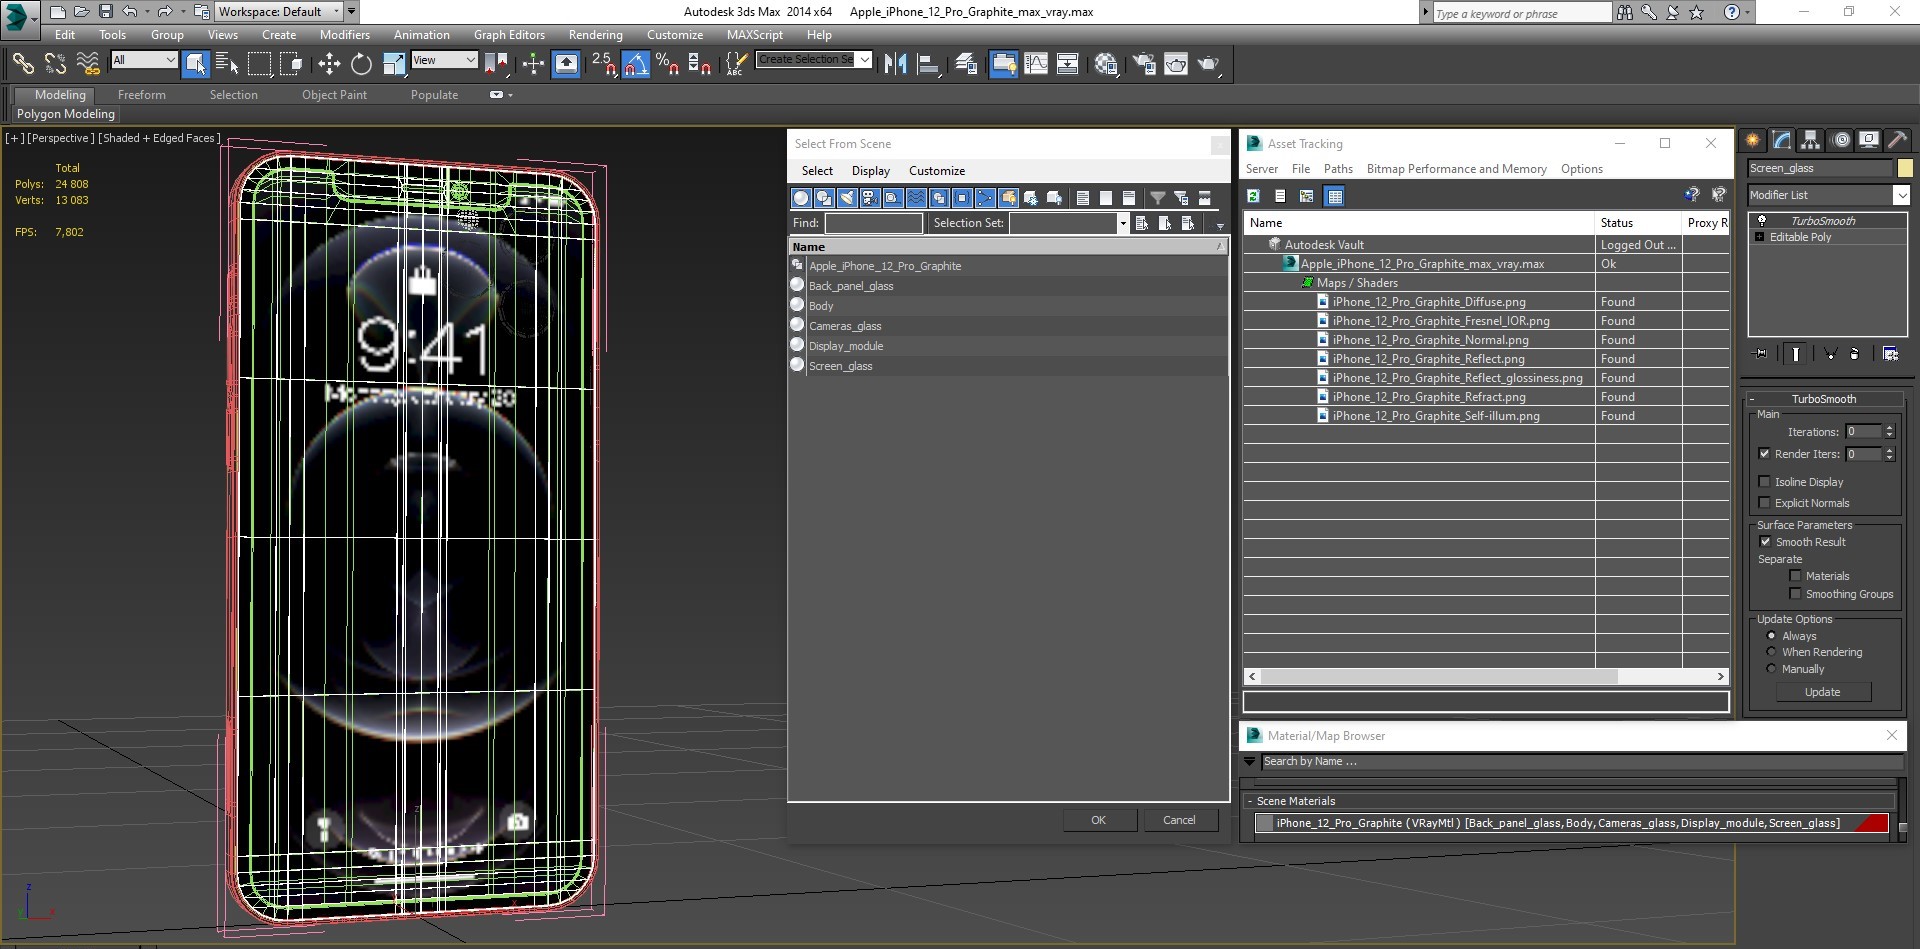1920x949 pixels.
Task: Select Cameras_glass in scene list
Action: click(1007, 326)
